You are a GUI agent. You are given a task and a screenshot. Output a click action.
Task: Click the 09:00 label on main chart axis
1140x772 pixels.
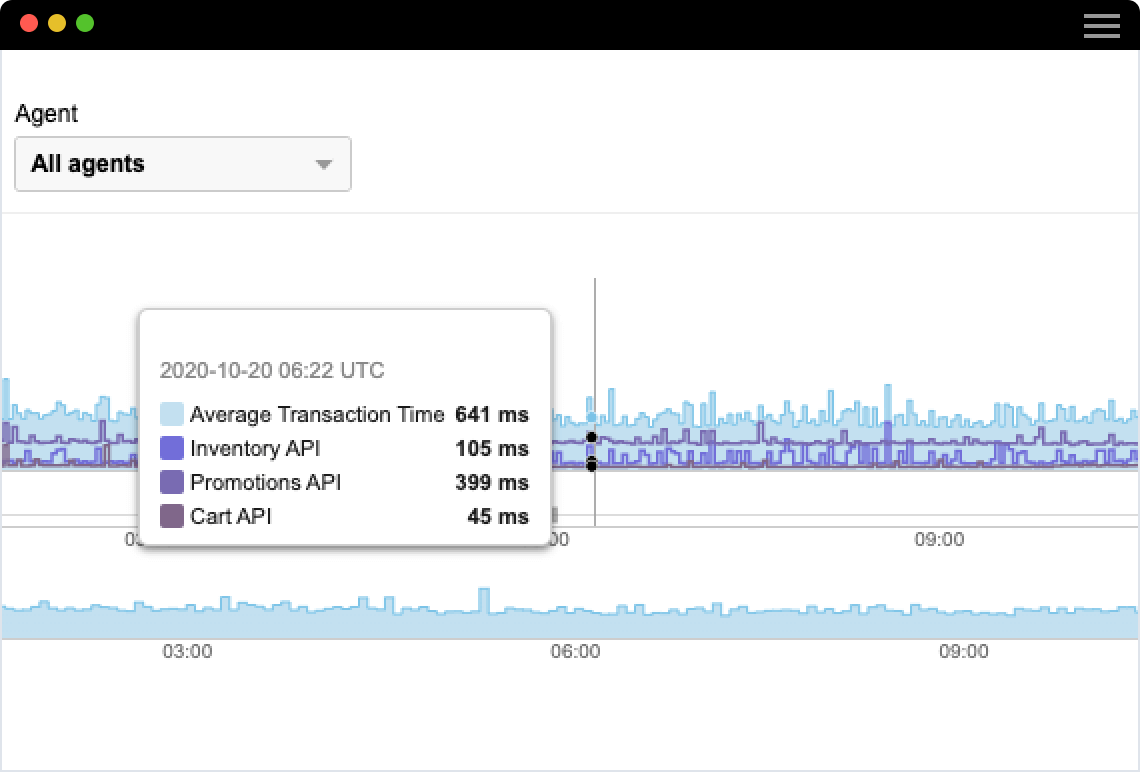click(x=939, y=540)
